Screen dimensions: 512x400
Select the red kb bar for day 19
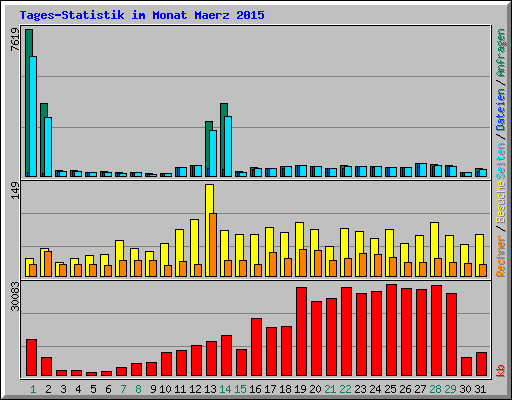[x=302, y=332]
